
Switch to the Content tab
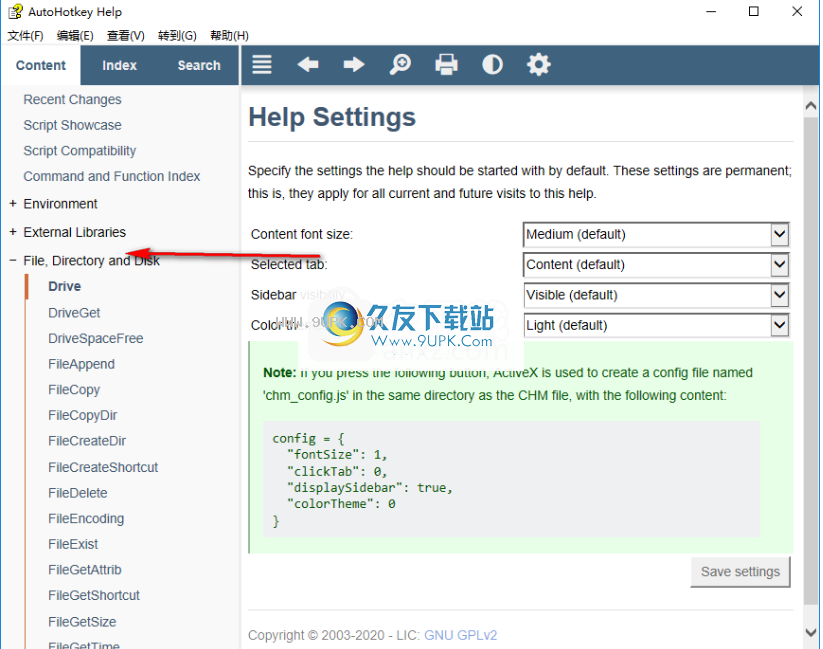pyautogui.click(x=40, y=65)
